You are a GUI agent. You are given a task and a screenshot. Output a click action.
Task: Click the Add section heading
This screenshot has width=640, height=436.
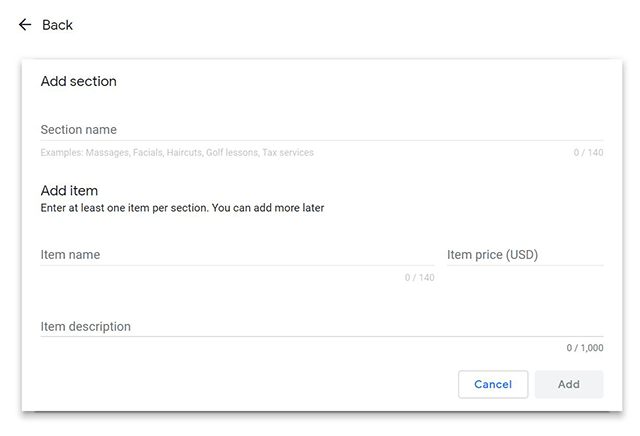pos(79,81)
